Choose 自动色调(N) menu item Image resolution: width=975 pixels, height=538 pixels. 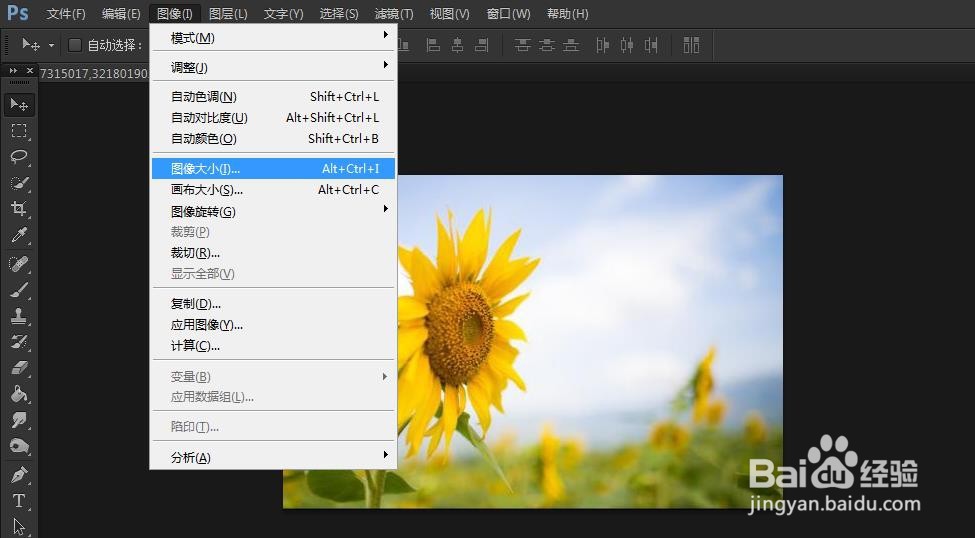274,96
